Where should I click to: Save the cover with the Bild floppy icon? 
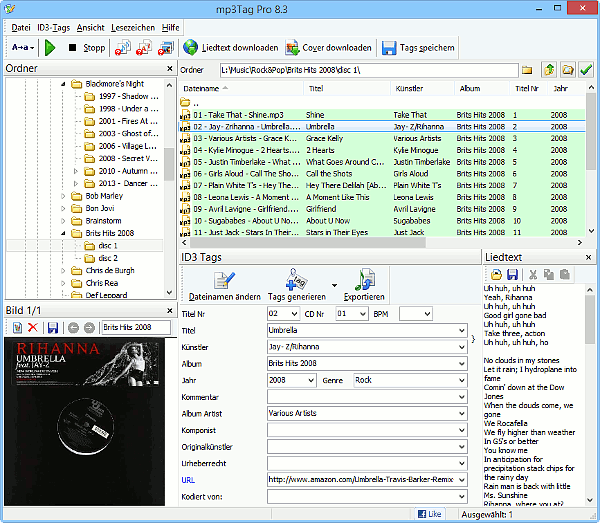point(53,327)
